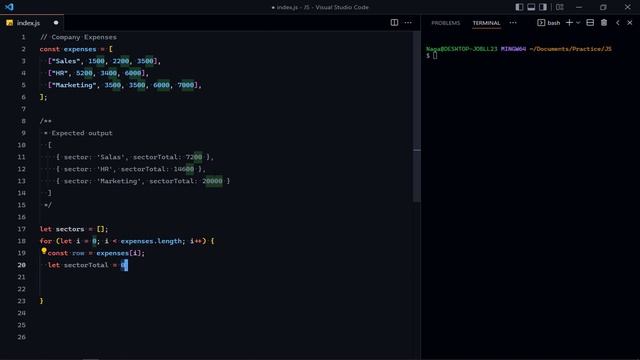Switch to the TERMINAL panel tab
This screenshot has height=360, width=640.
(486, 23)
